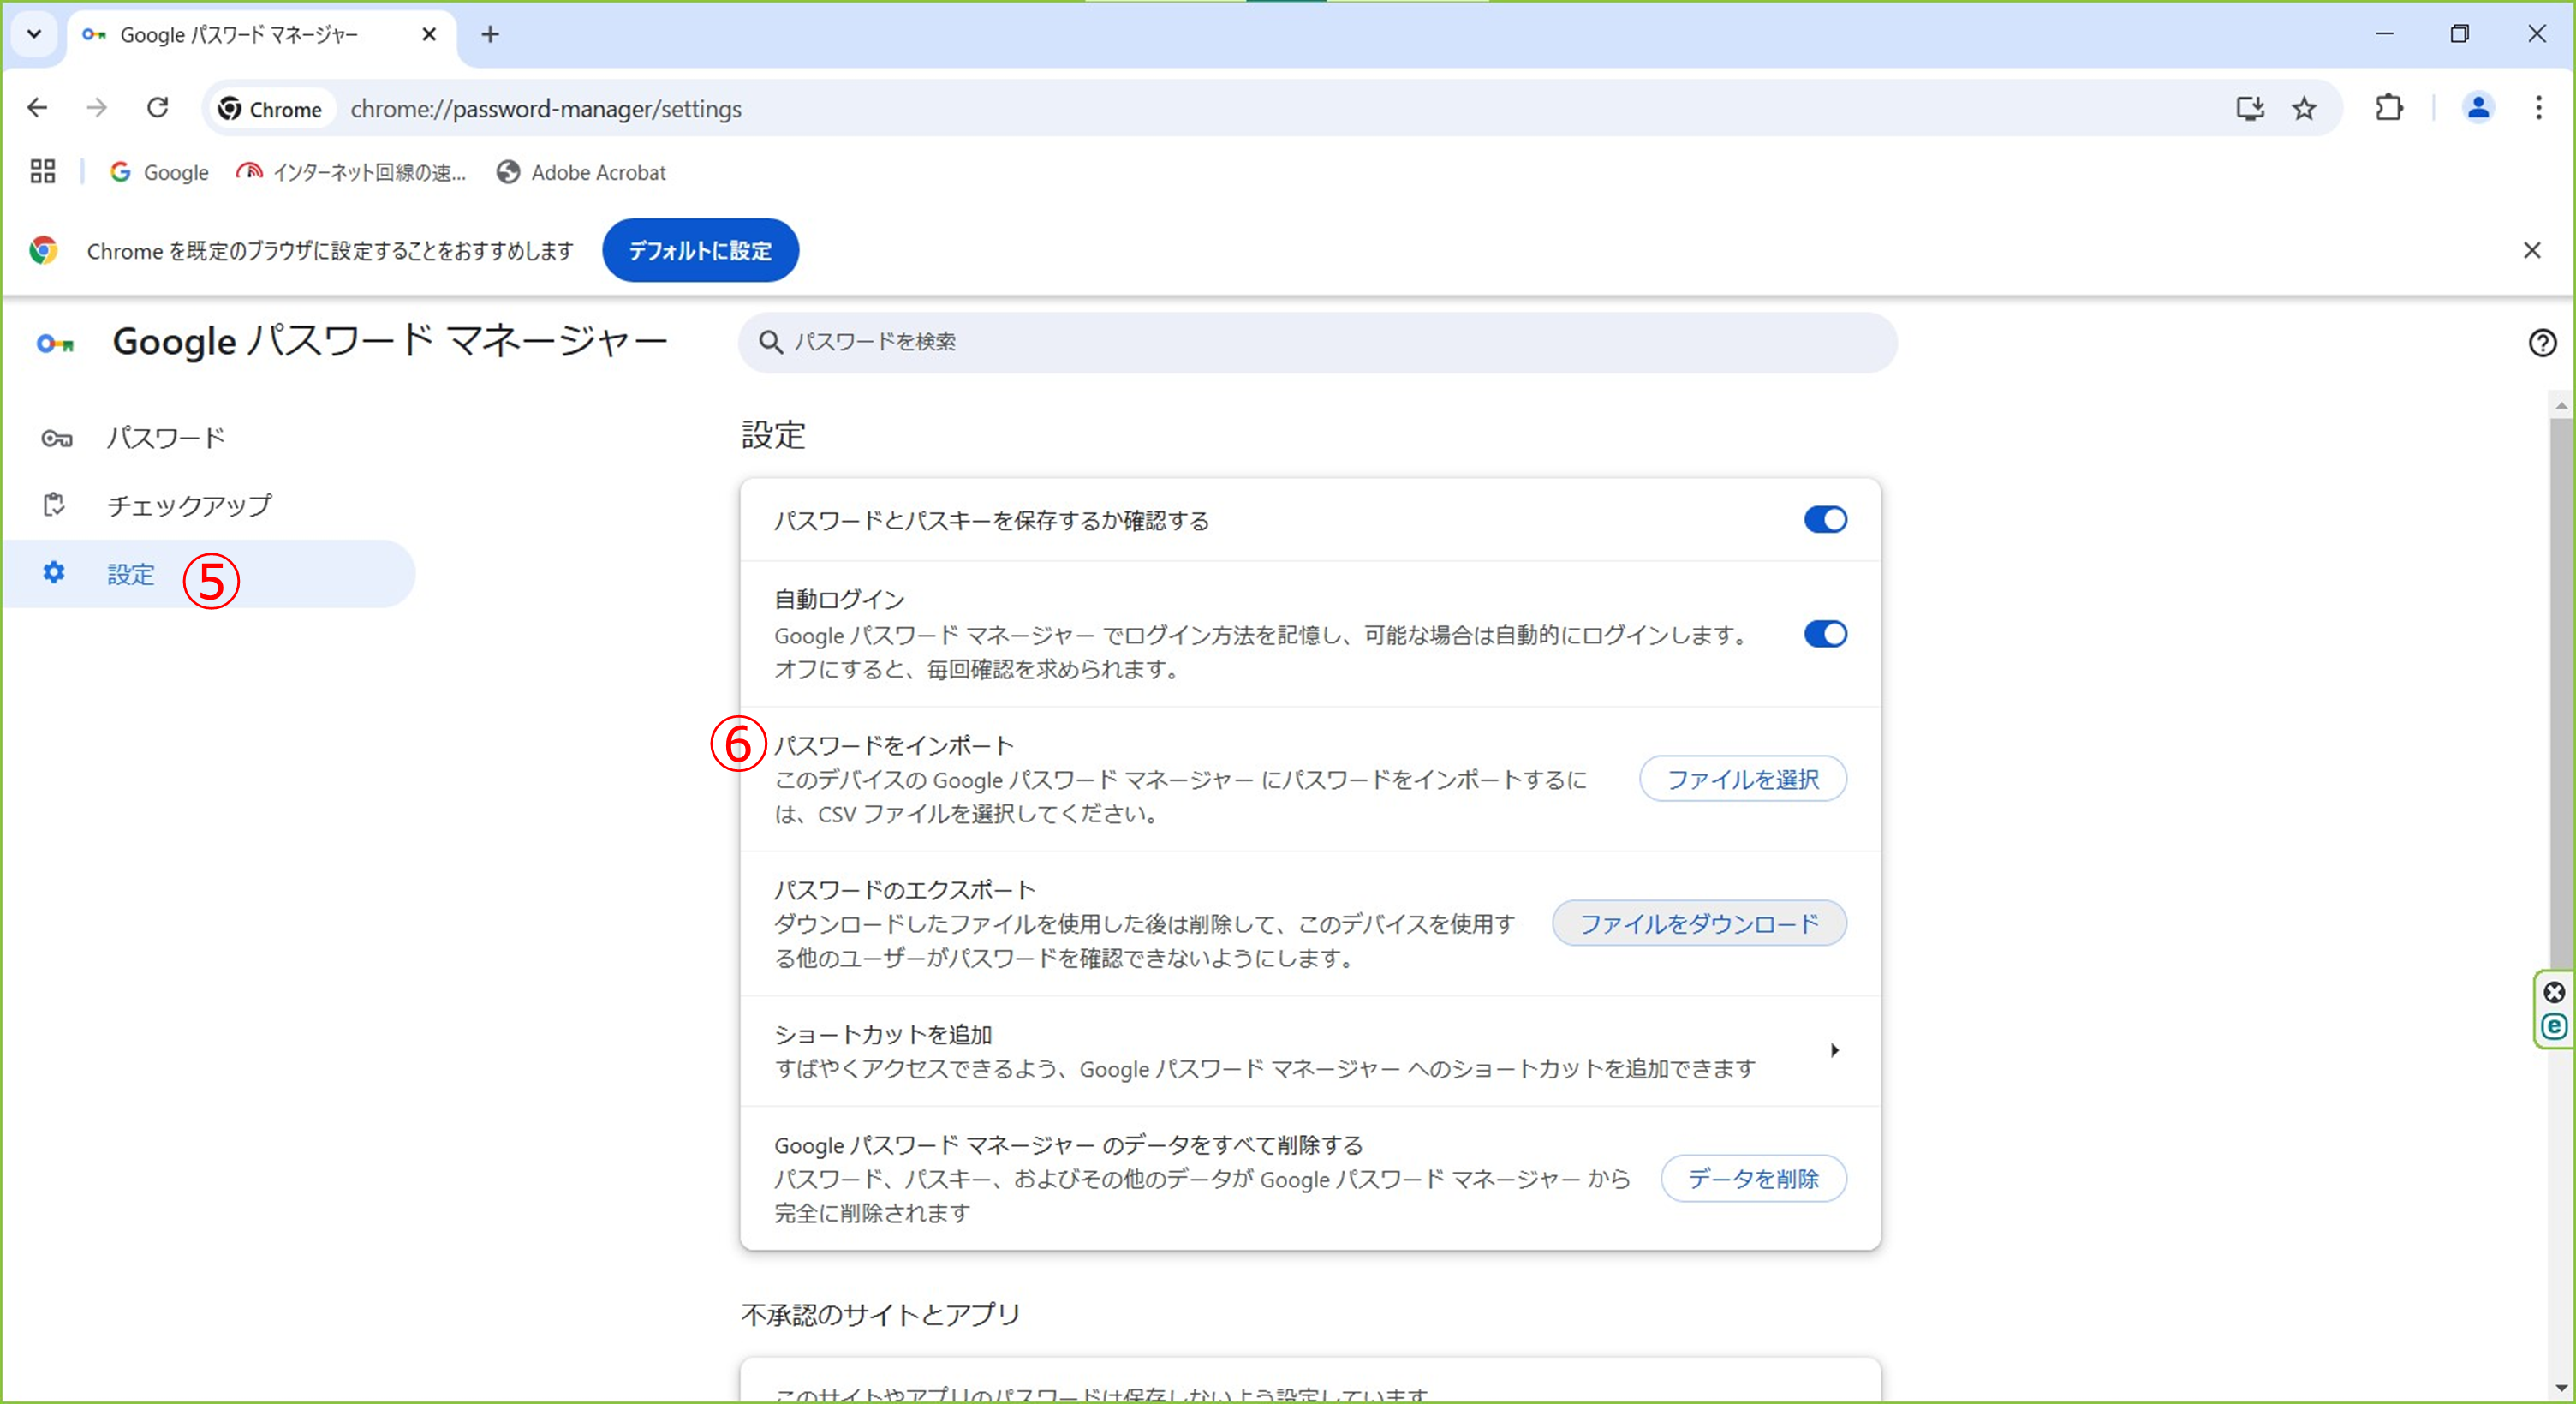The width and height of the screenshot is (2576, 1404).
Task: Disable the パスワードとパスキーを保存 toggle
Action: 1824,519
